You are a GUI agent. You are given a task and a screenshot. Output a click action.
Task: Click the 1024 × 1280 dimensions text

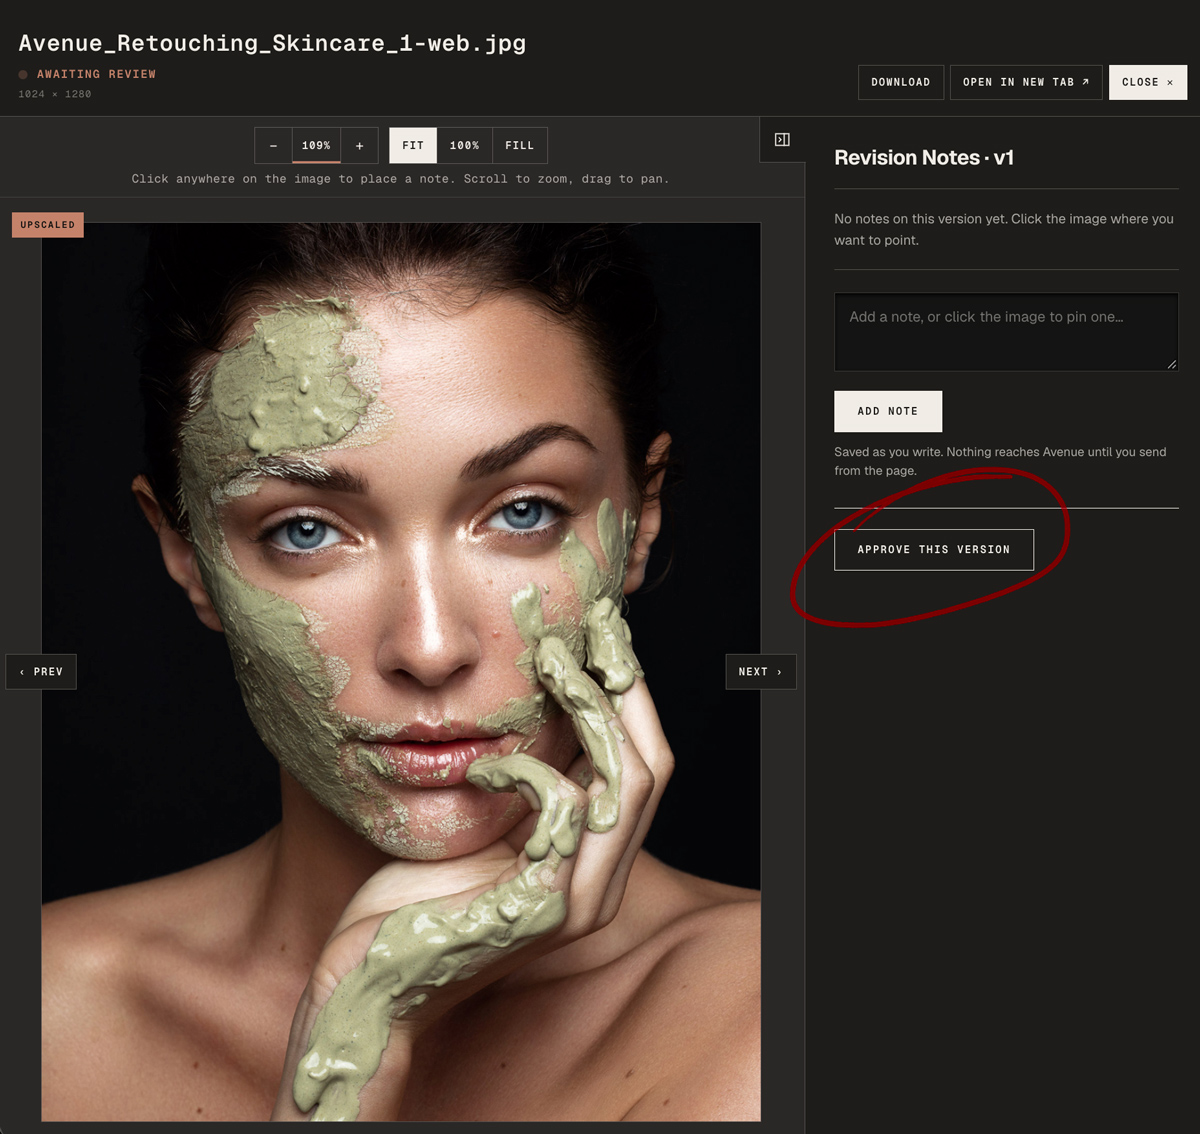pos(55,94)
